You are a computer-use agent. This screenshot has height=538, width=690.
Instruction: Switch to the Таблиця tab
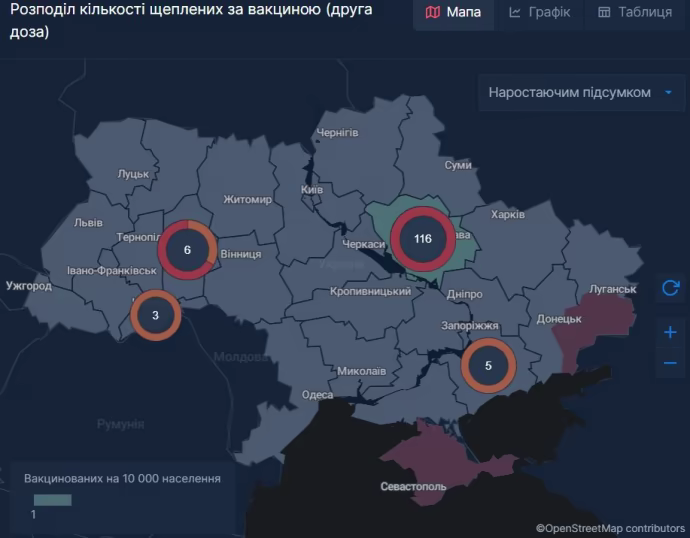[x=635, y=13]
